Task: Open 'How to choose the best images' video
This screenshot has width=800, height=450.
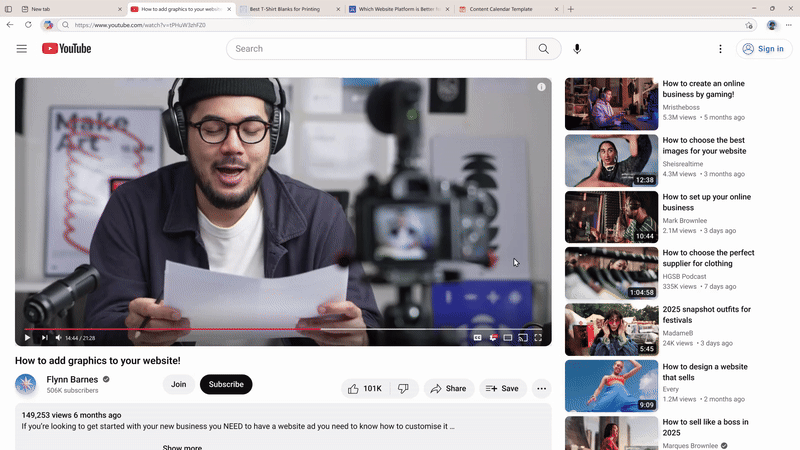Action: [x=704, y=145]
